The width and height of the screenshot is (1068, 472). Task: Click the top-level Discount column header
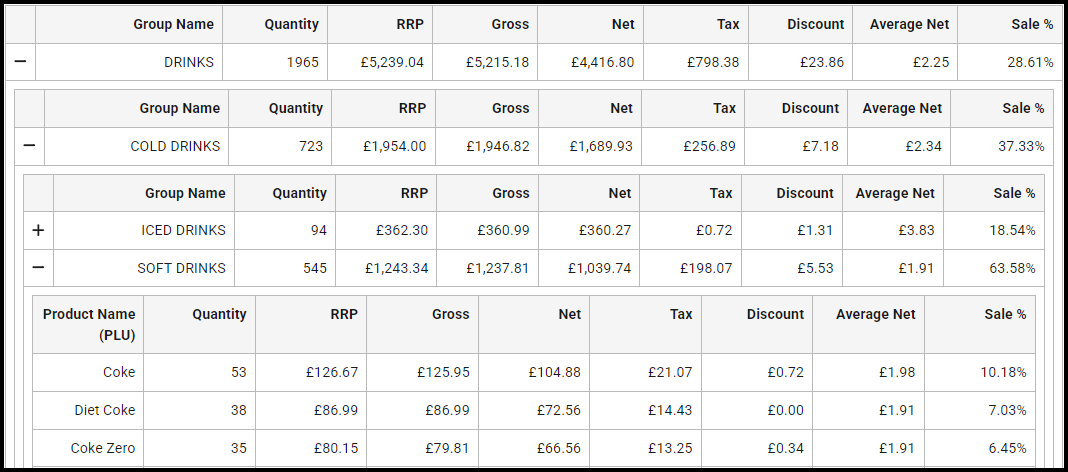[815, 24]
